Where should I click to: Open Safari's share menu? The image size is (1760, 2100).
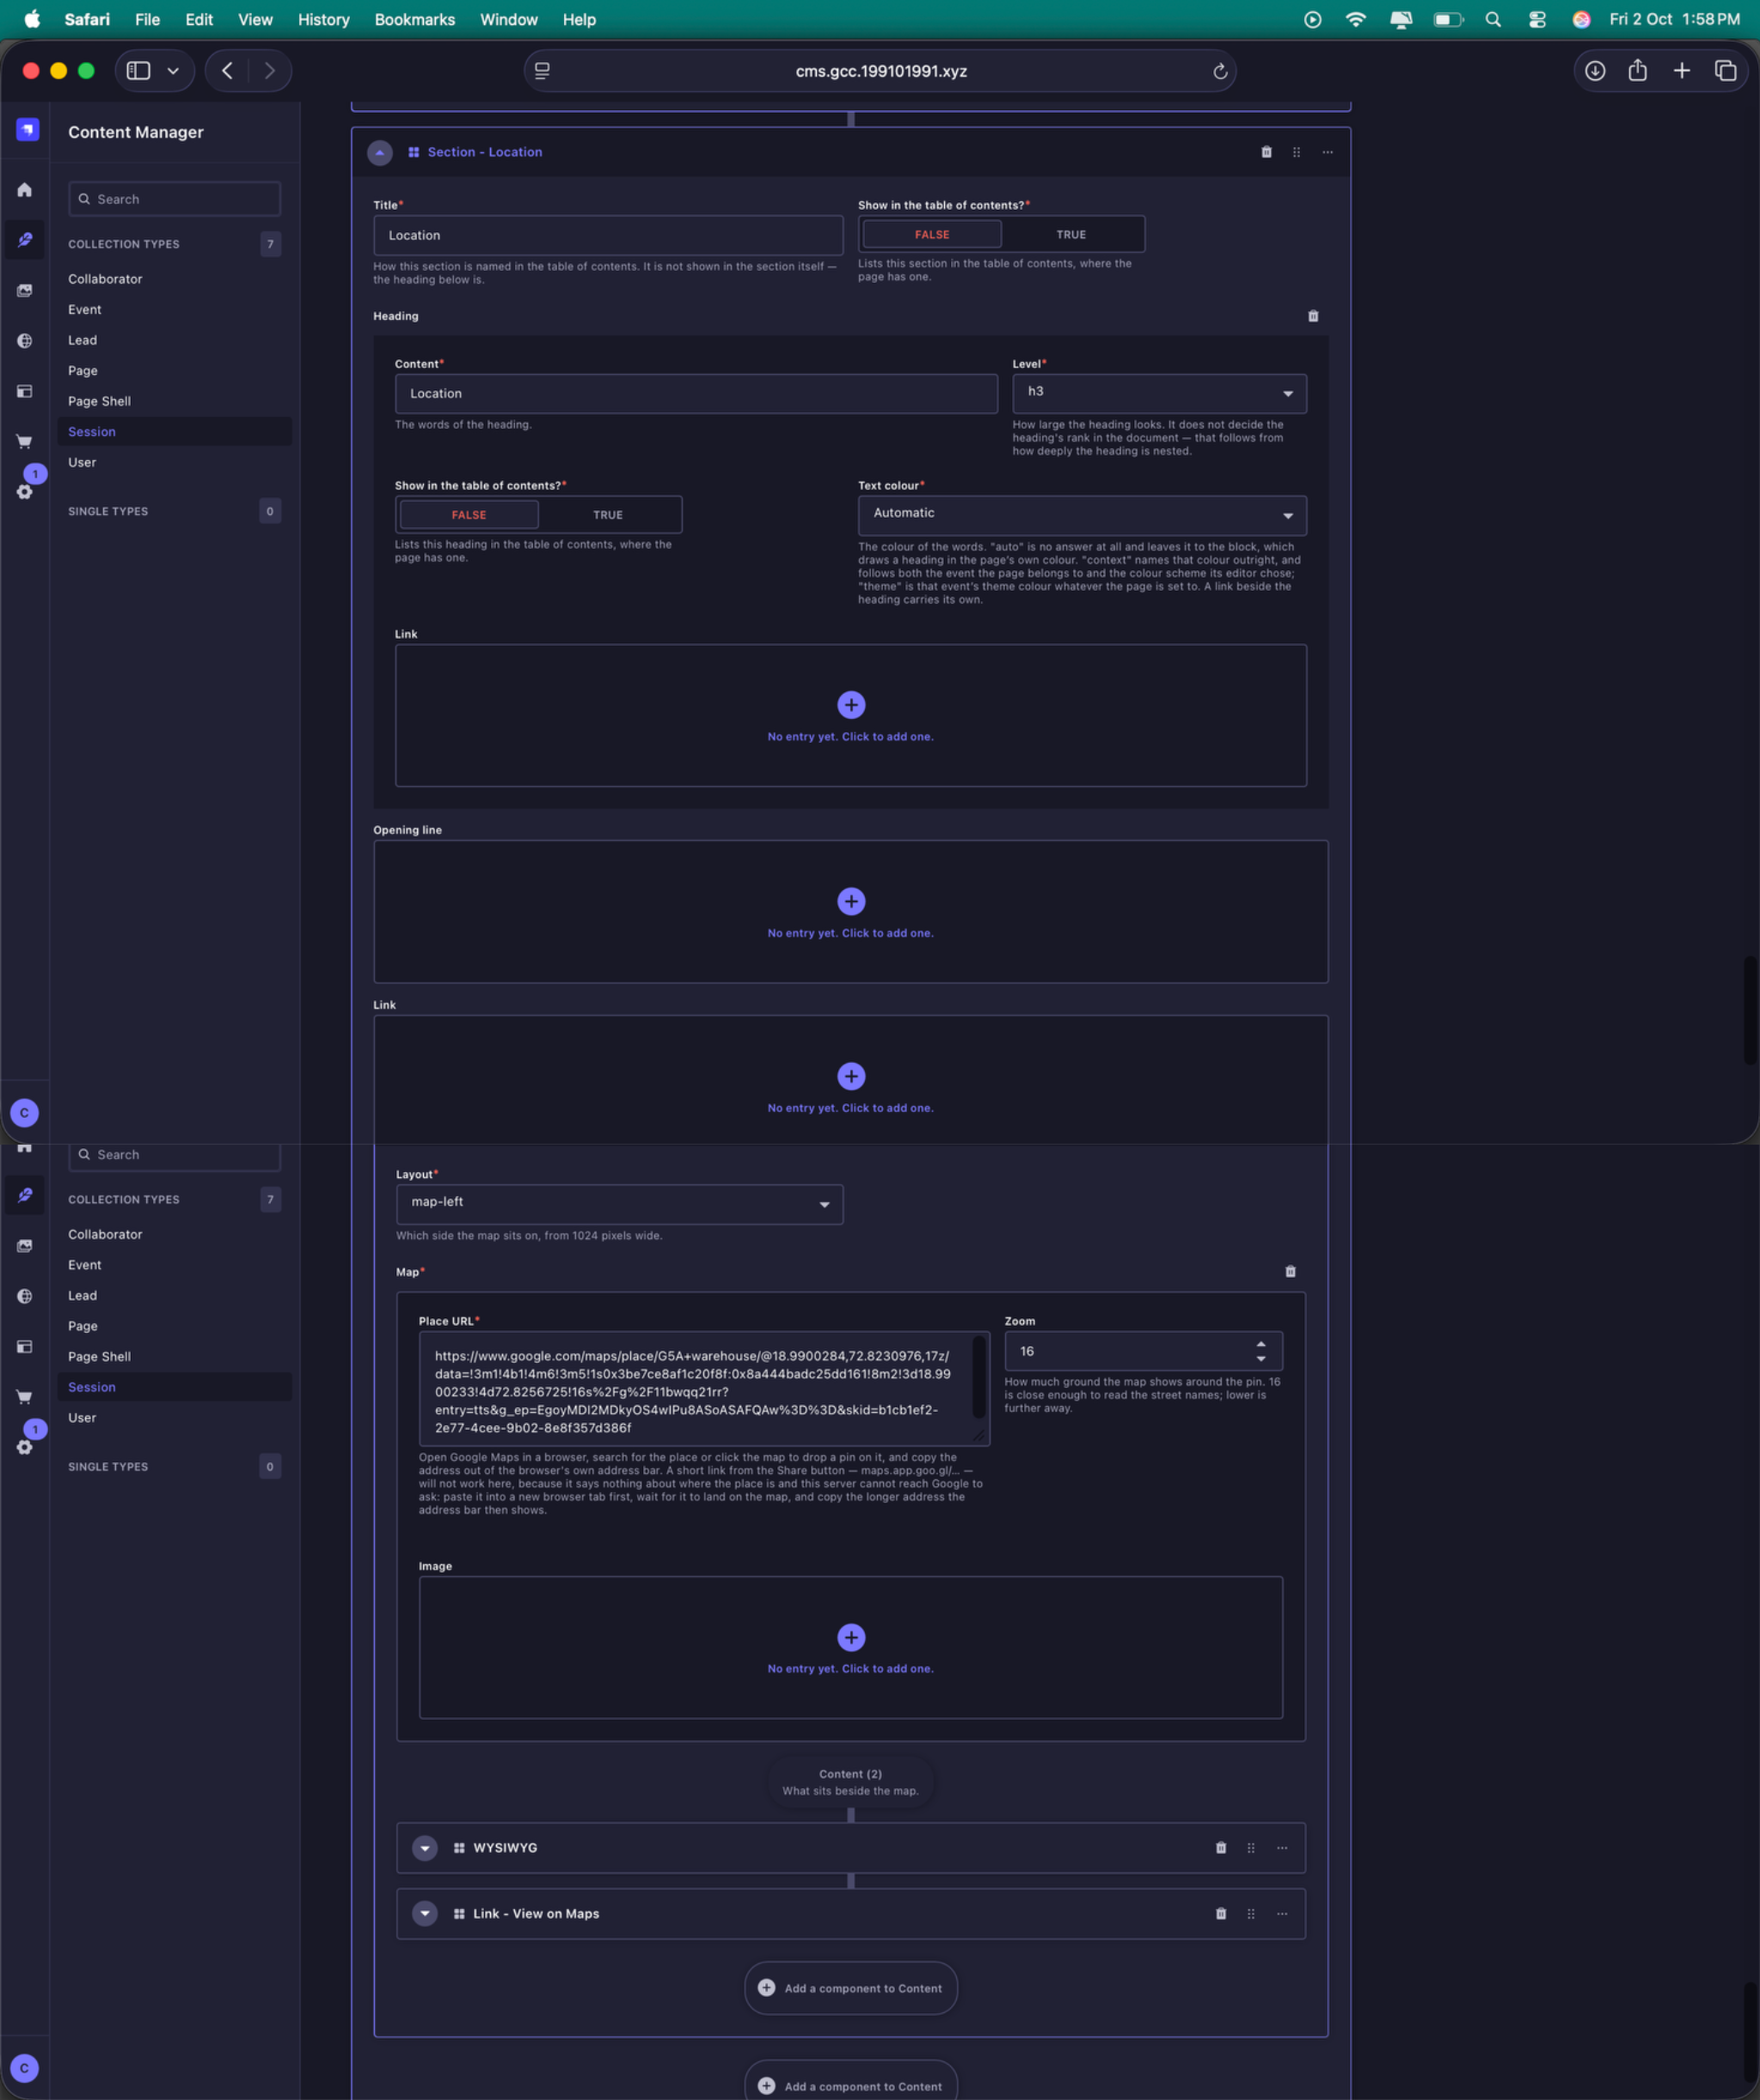coord(1637,70)
